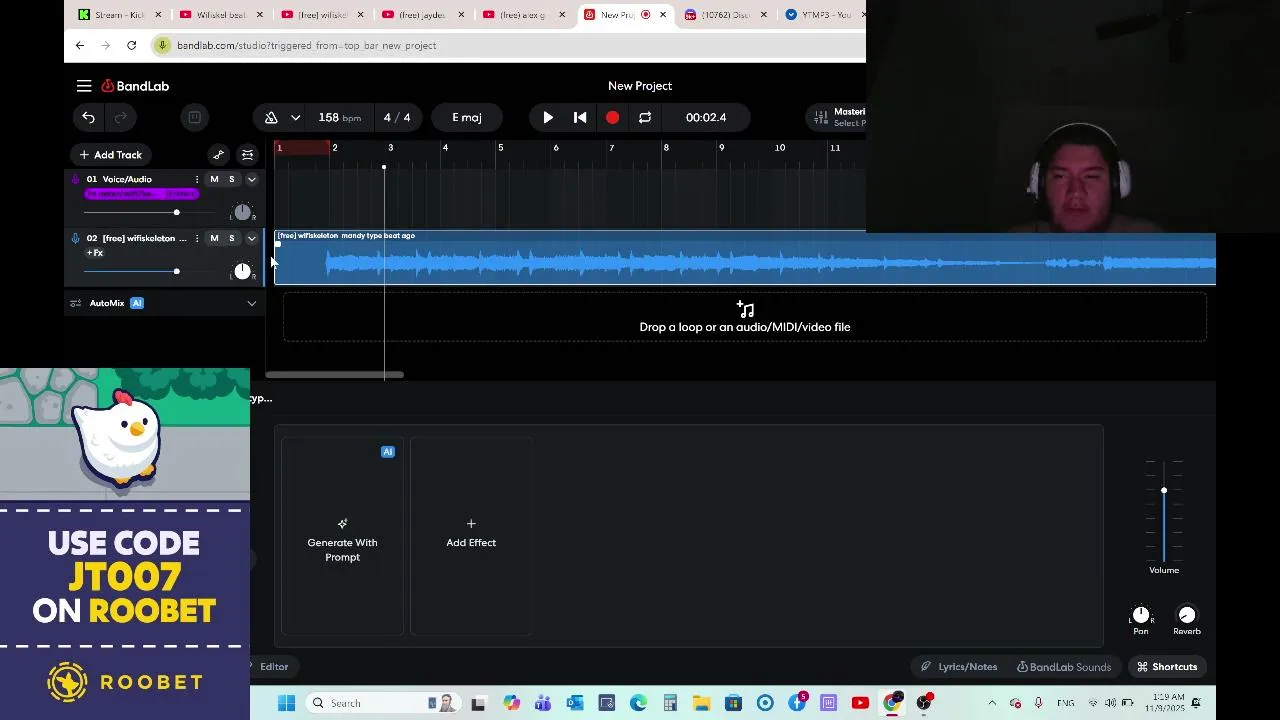Image resolution: width=1280 pixels, height=720 pixels.
Task: Click the Pan knob in effects panel
Action: tap(1141, 615)
